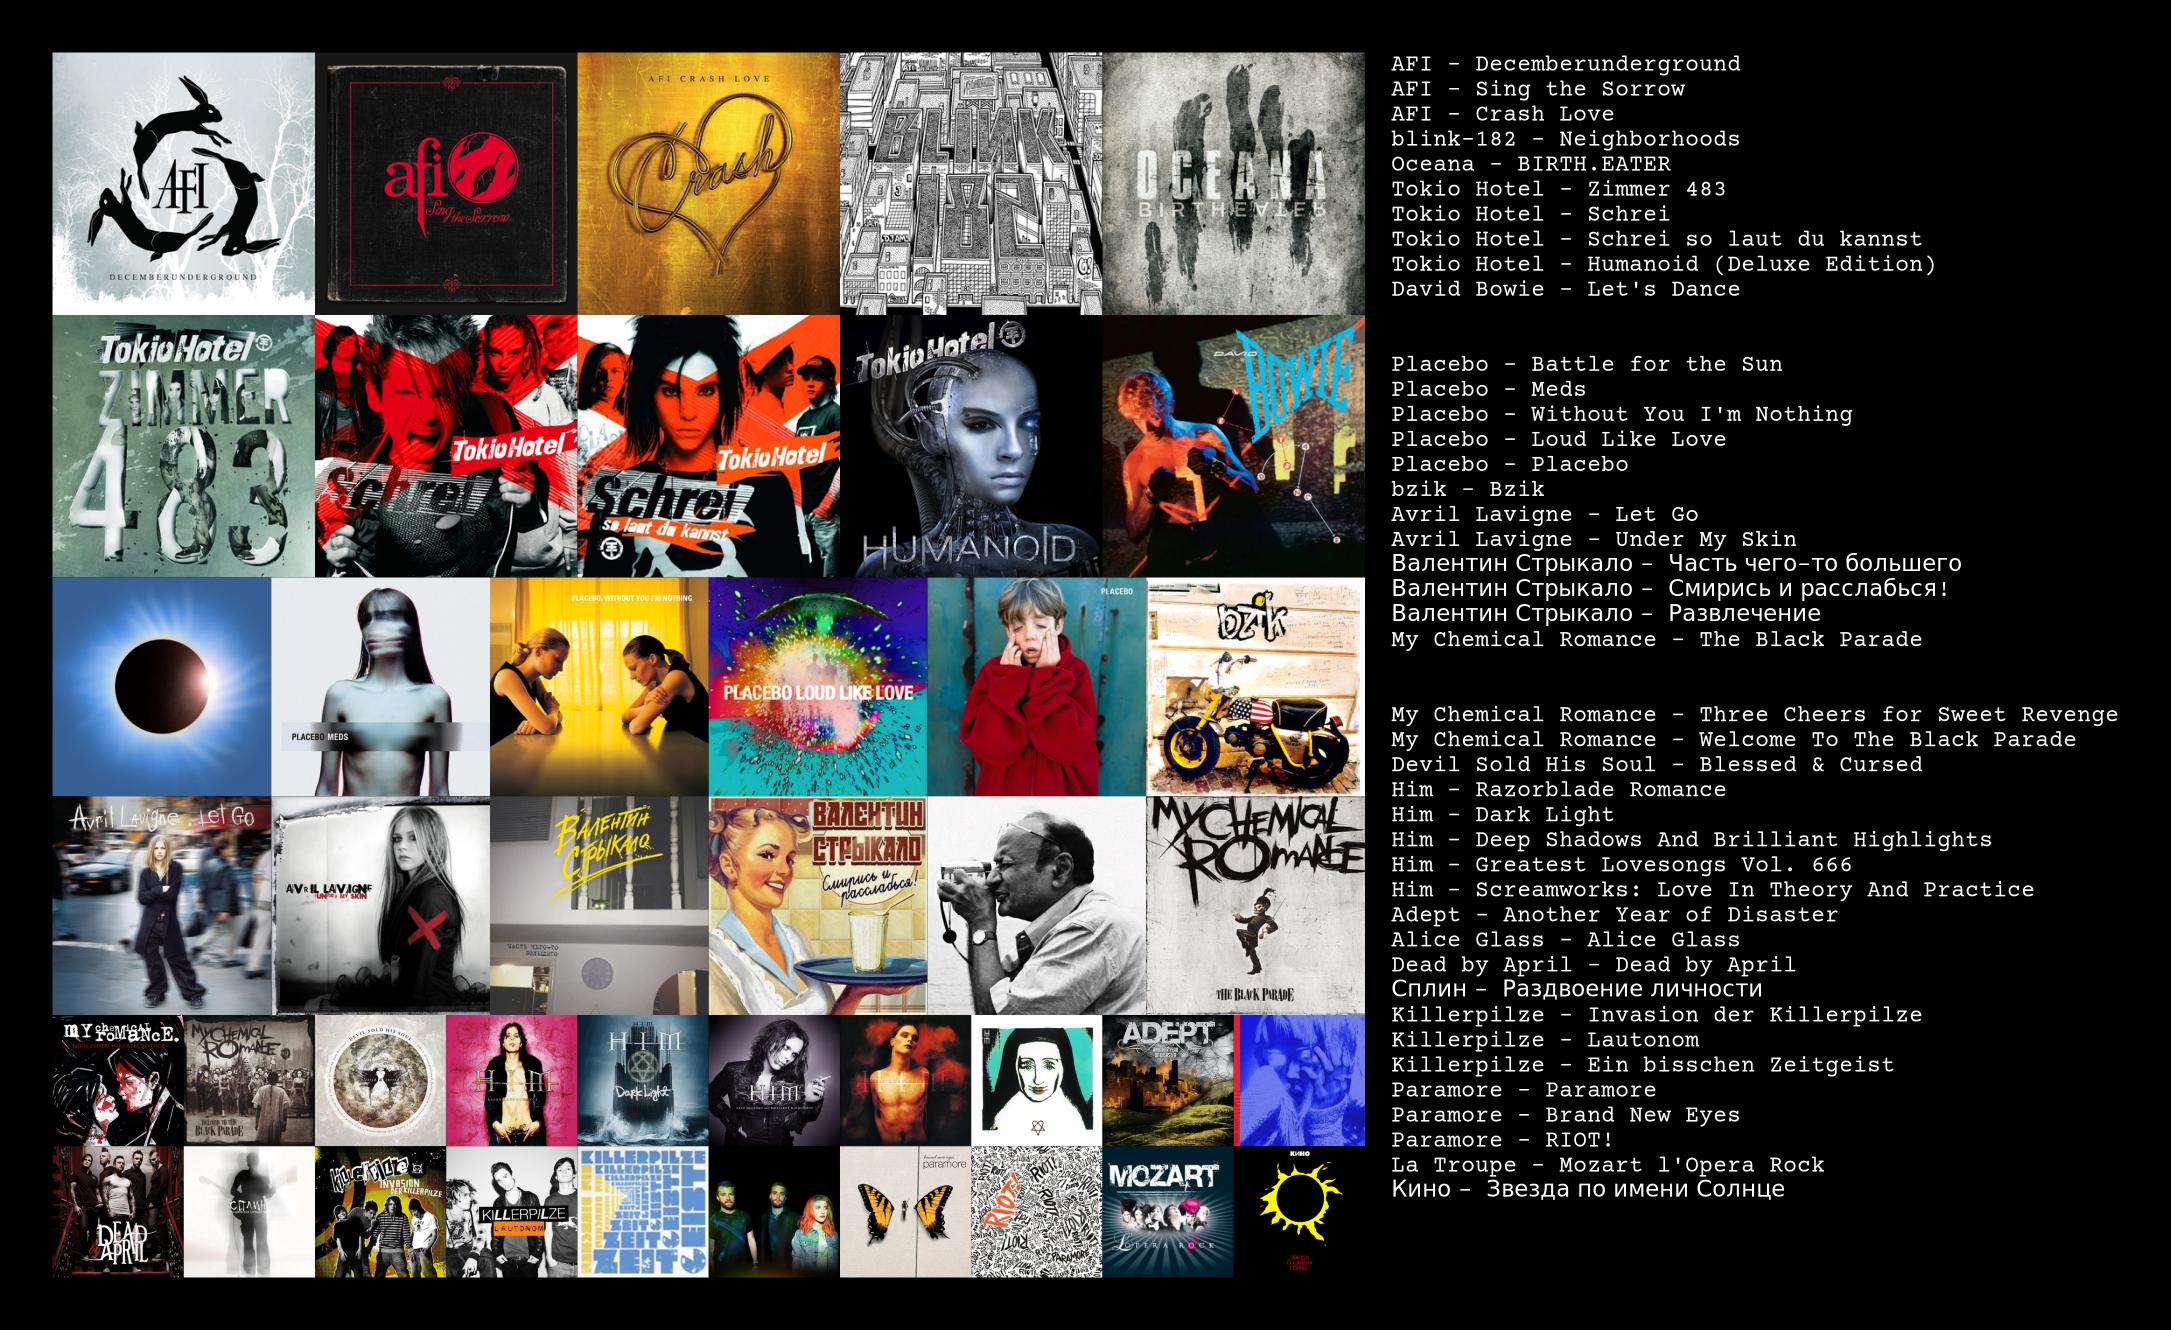Click the solar eclipse Placebo cover
Viewport: 2171px width, 1330px height.
[162, 686]
